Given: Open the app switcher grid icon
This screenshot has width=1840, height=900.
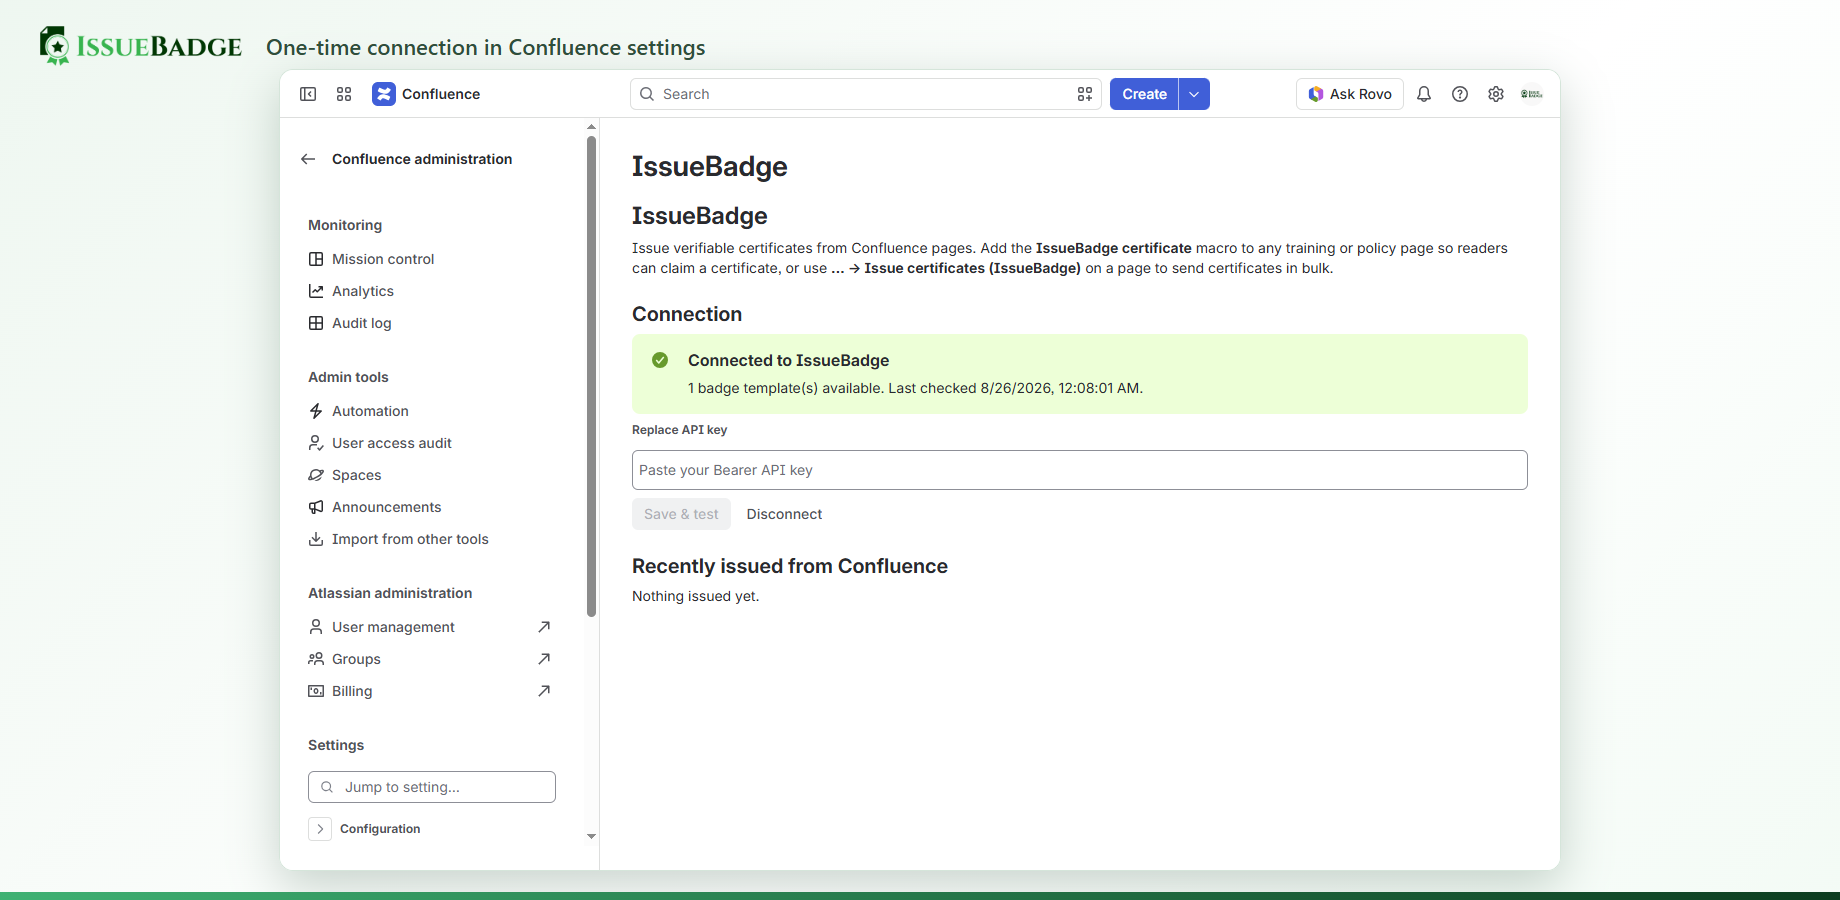Looking at the screenshot, I should click(x=344, y=94).
